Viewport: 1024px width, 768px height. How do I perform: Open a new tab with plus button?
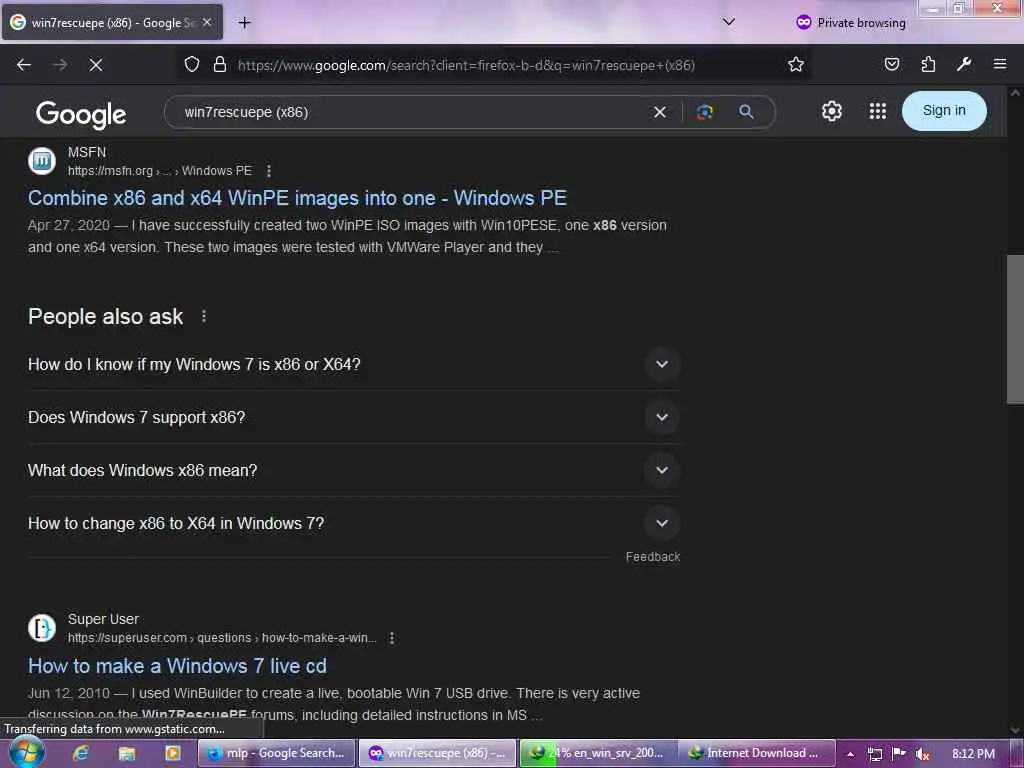coord(244,23)
